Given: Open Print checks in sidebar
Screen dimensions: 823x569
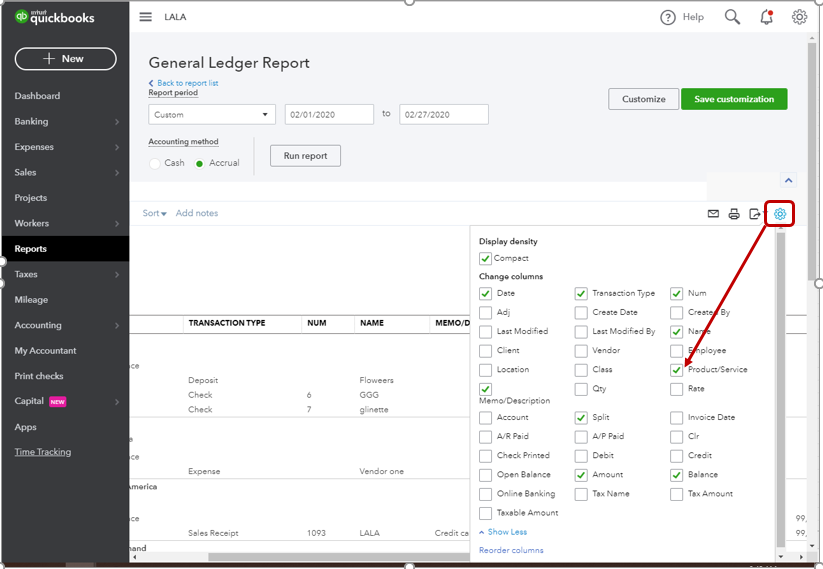Looking at the screenshot, I should 39,376.
